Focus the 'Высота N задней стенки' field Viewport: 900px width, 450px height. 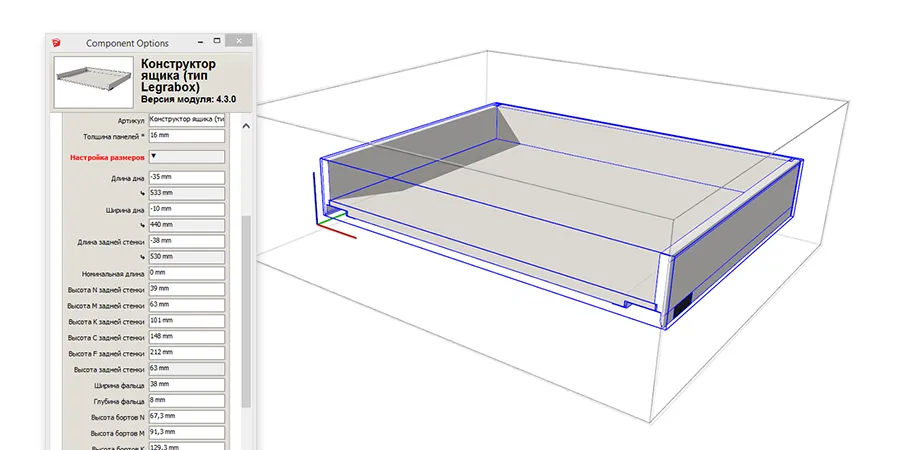coord(185,288)
